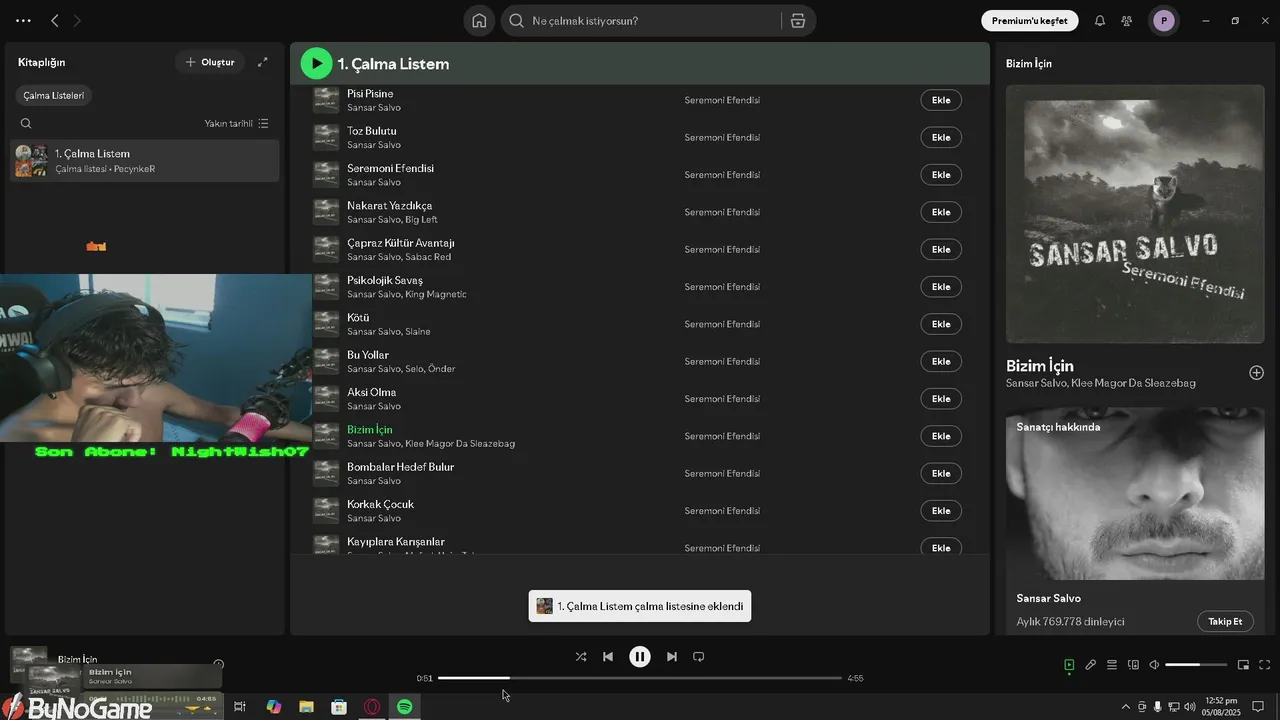Click Premium'u keşfet button

click(x=1030, y=21)
